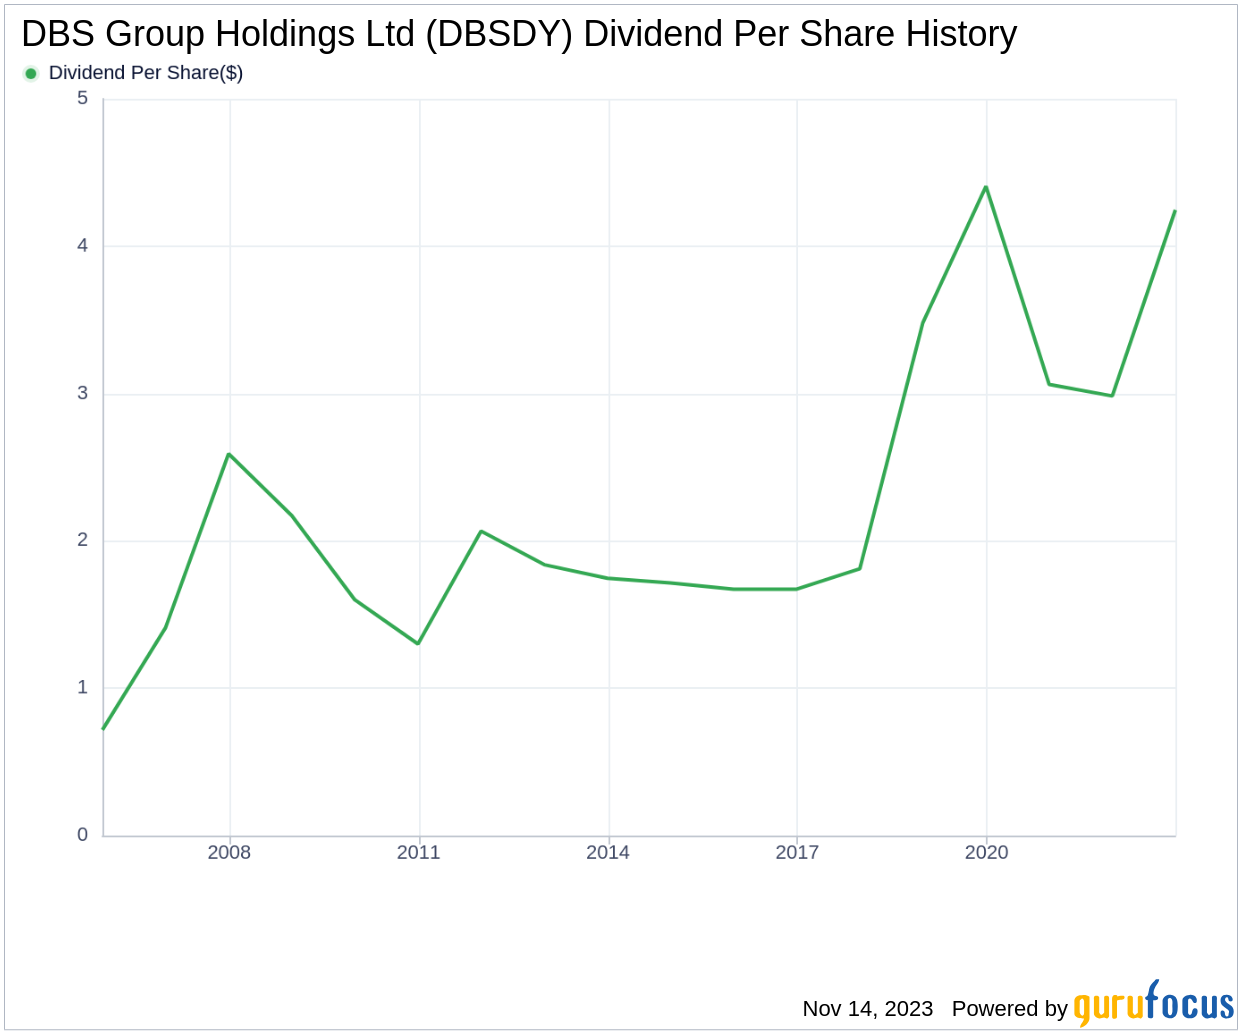The height and width of the screenshot is (1034, 1242).
Task: Click the y-axis value 5
Action: (x=83, y=98)
